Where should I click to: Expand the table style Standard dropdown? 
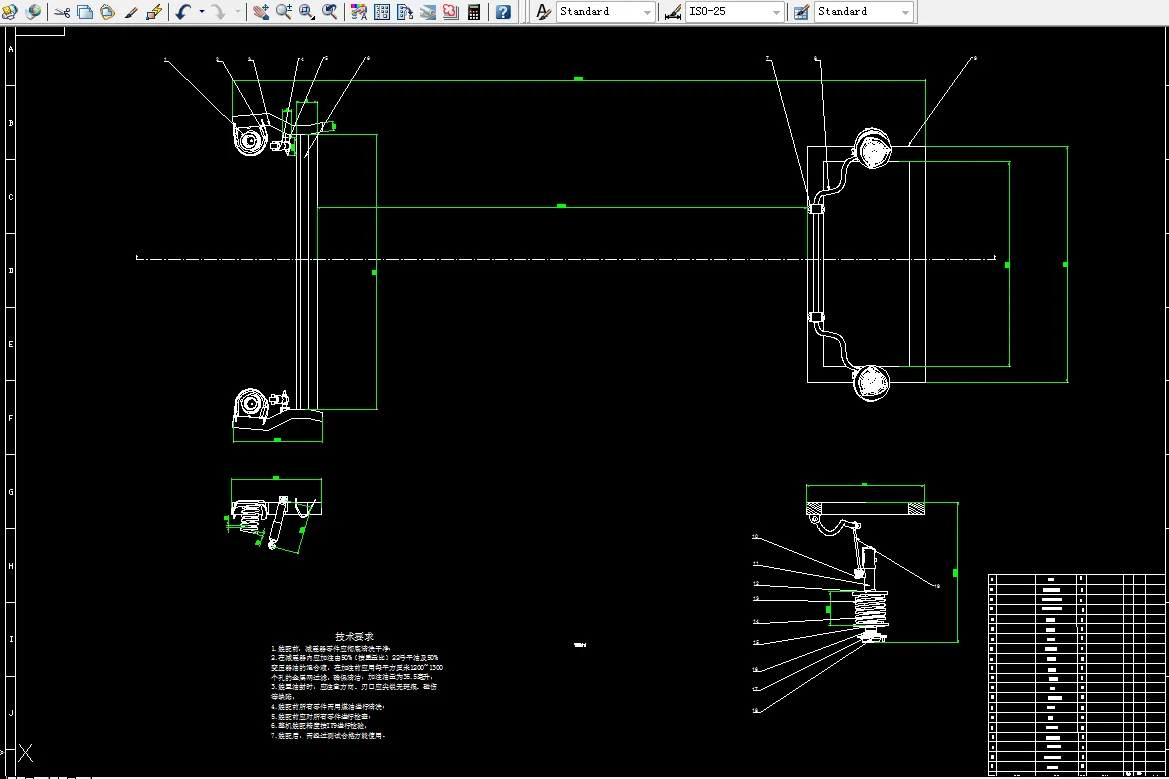click(905, 12)
